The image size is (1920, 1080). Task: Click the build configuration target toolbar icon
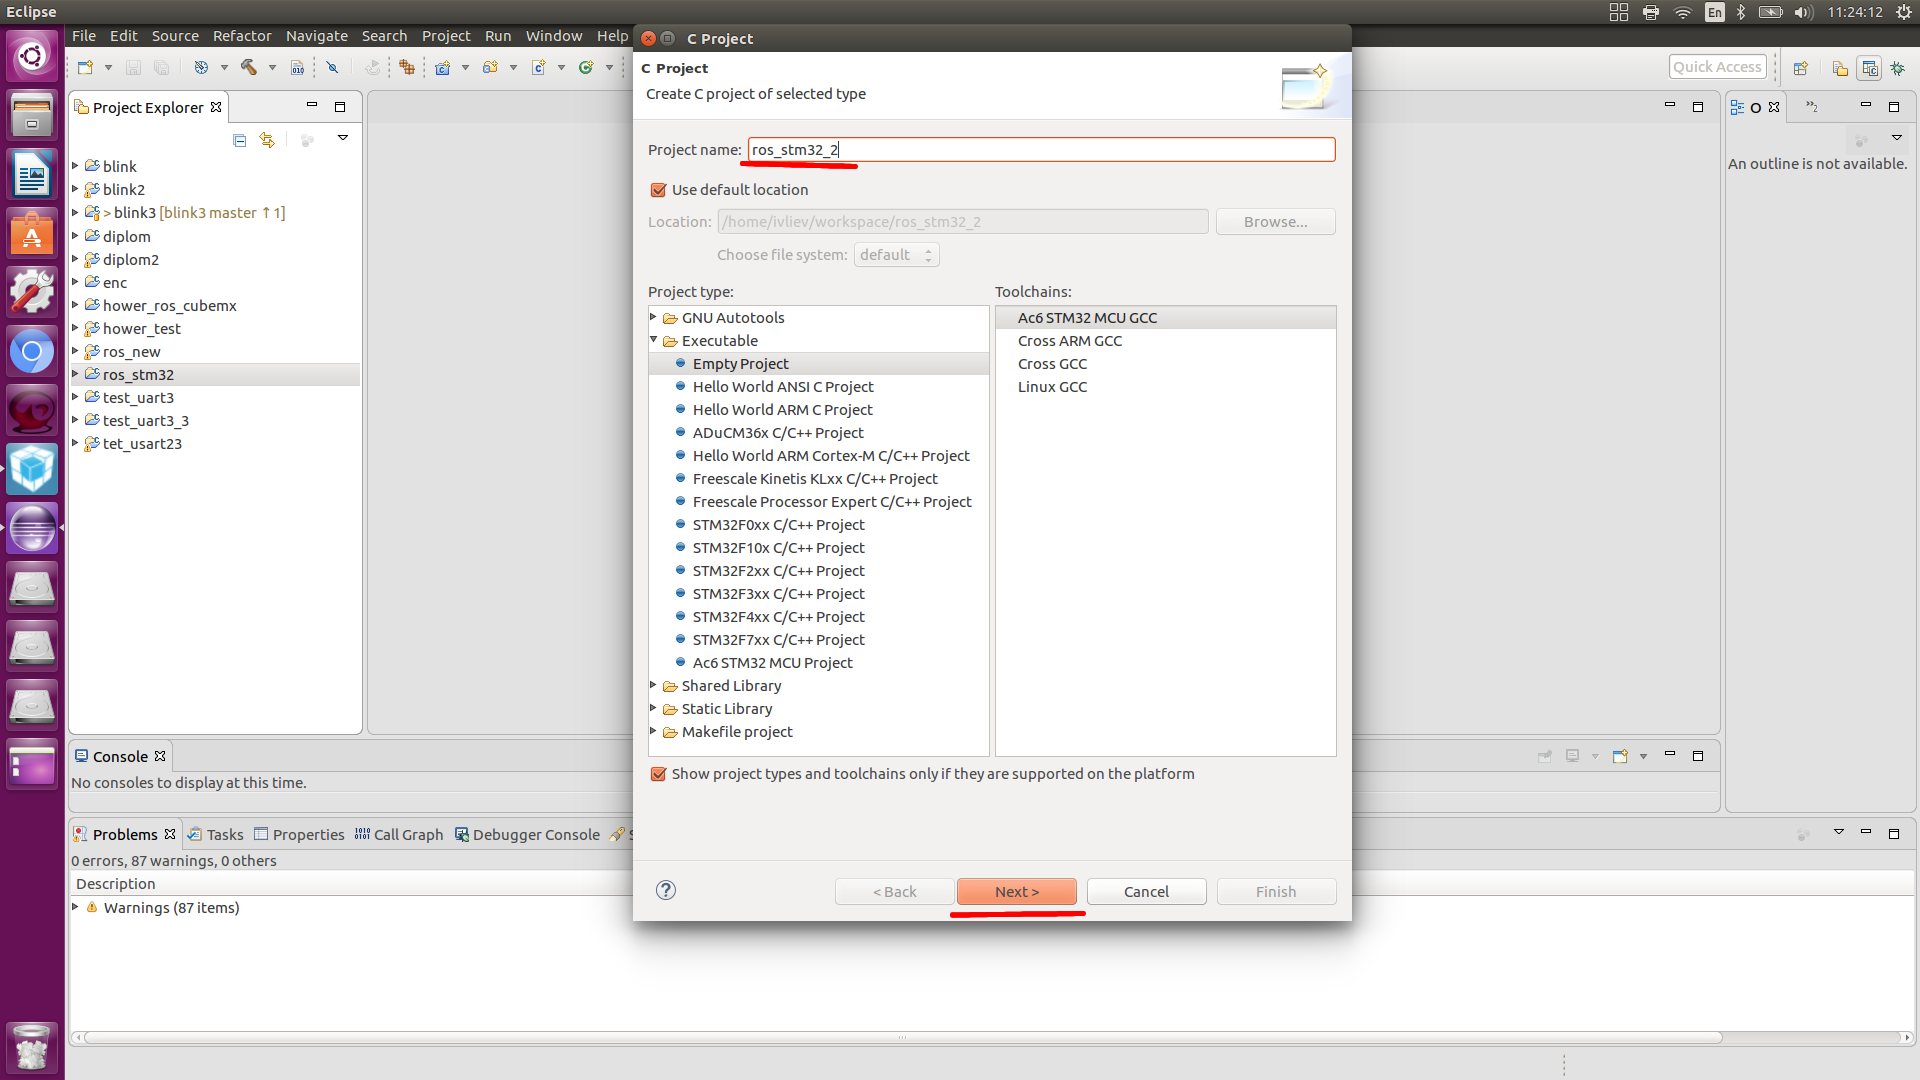[201, 68]
